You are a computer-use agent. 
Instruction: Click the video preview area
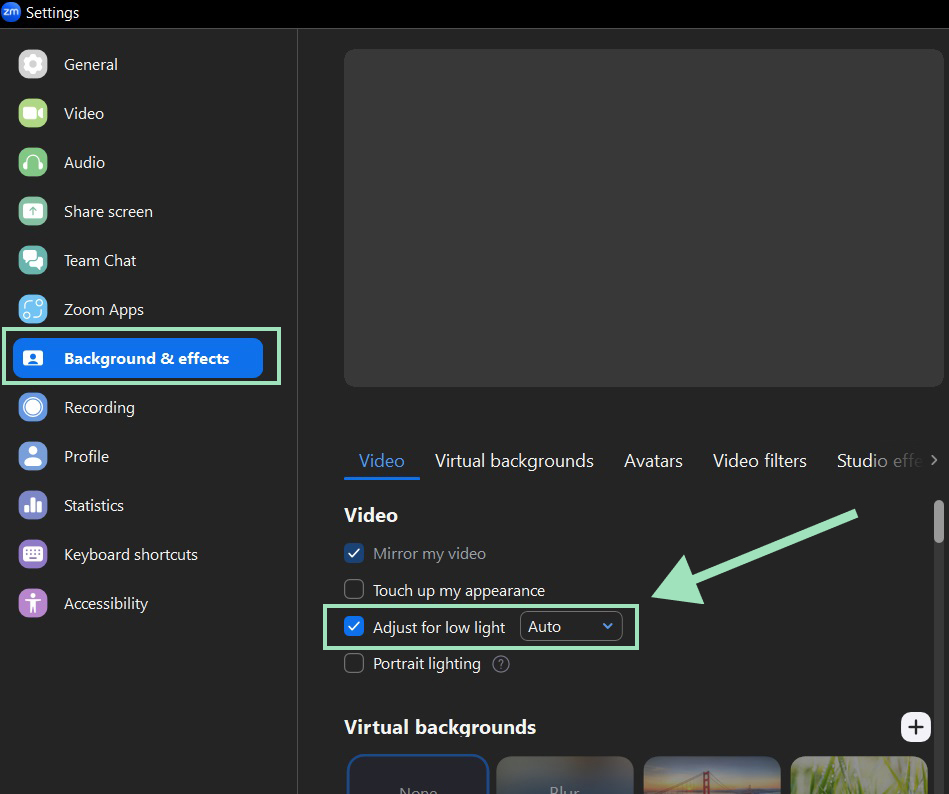click(643, 218)
